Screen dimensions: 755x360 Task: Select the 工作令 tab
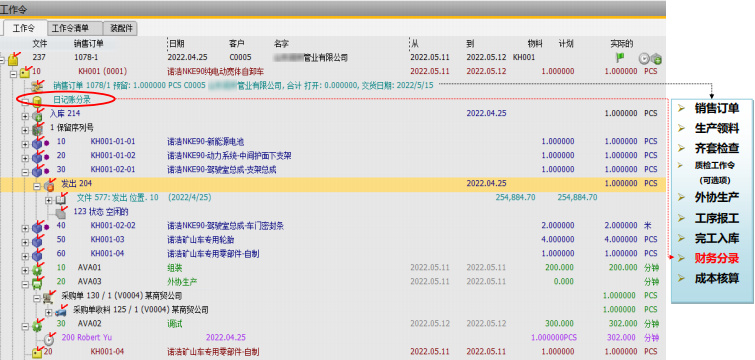click(x=24, y=28)
